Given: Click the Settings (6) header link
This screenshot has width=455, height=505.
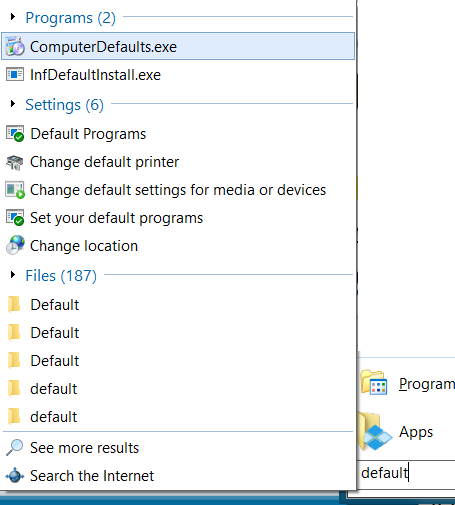Looking at the screenshot, I should pyautogui.click(x=65, y=105).
